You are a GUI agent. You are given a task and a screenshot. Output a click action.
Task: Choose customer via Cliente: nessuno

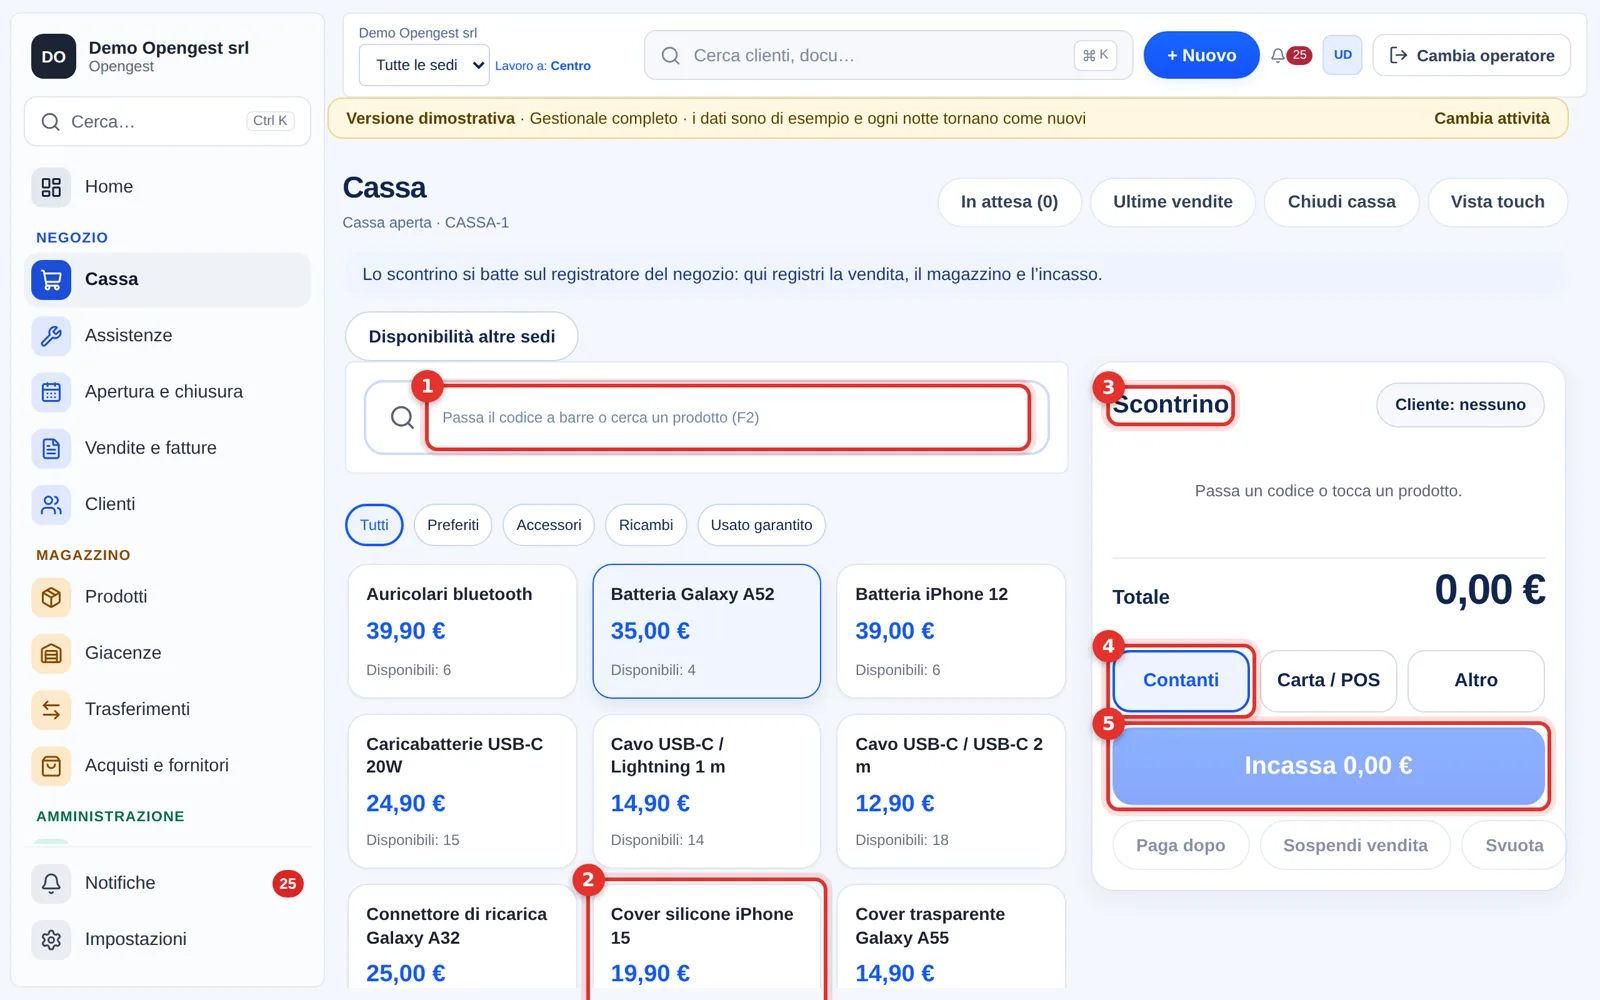click(x=1460, y=405)
